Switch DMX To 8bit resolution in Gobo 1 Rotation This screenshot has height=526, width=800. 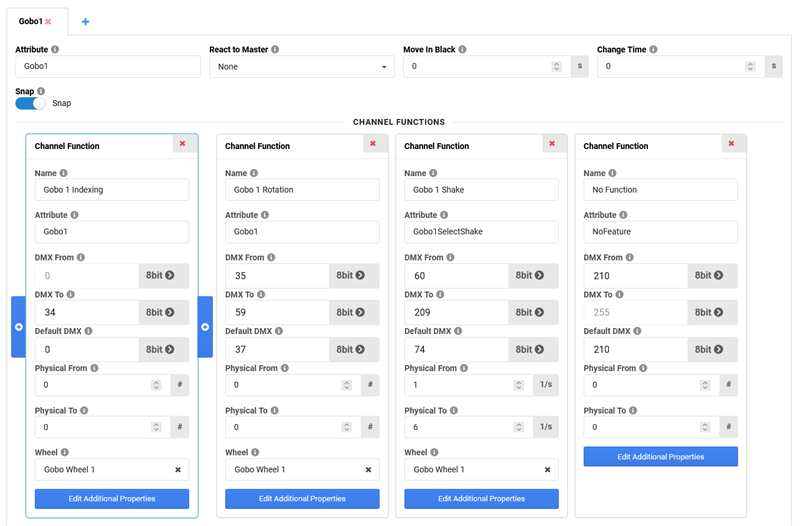[x=353, y=312]
